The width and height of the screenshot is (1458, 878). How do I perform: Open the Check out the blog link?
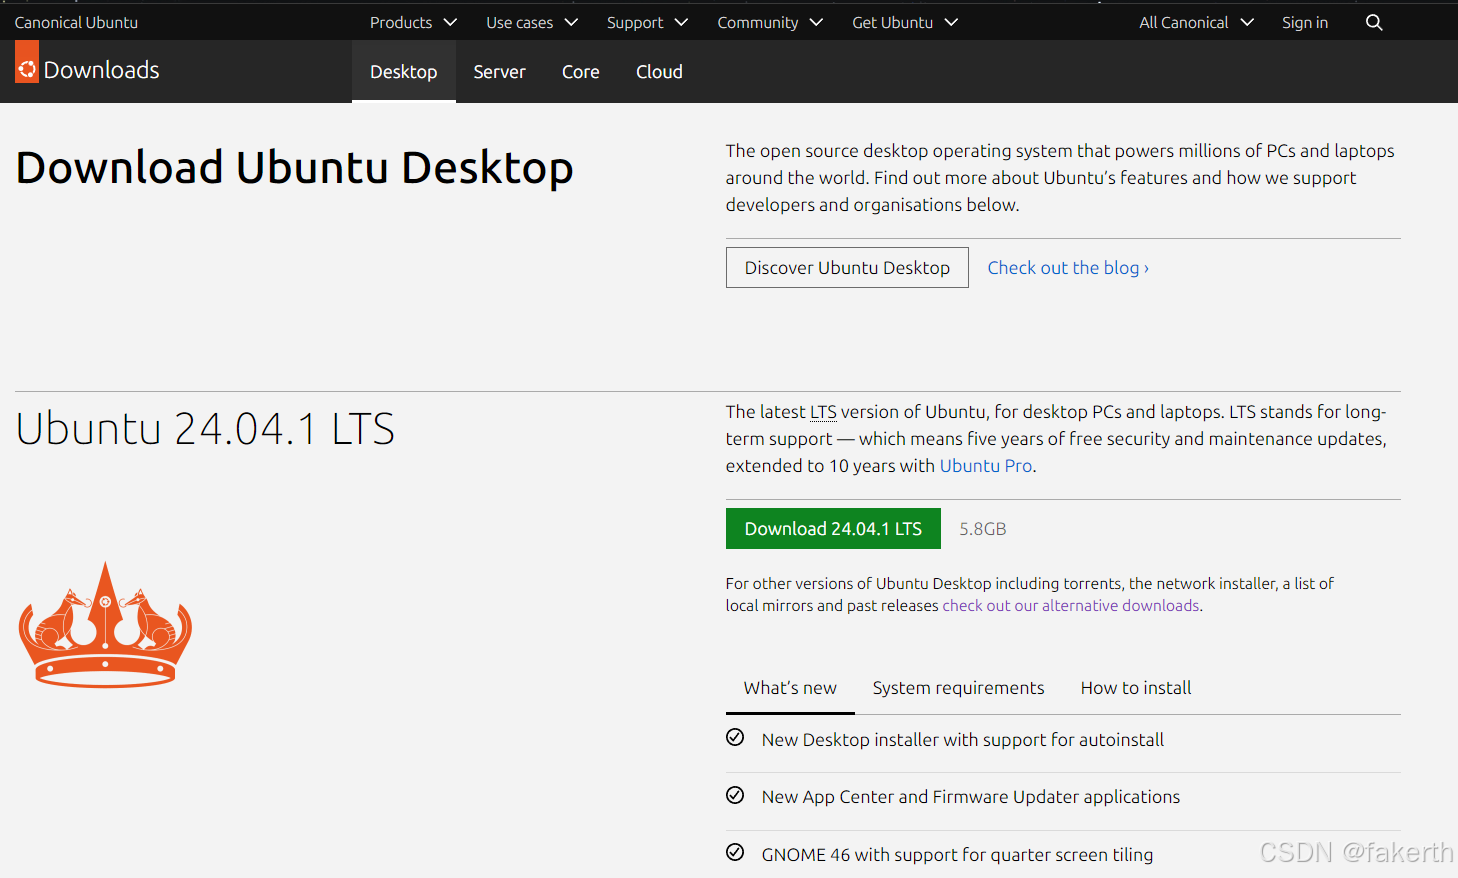point(1068,268)
